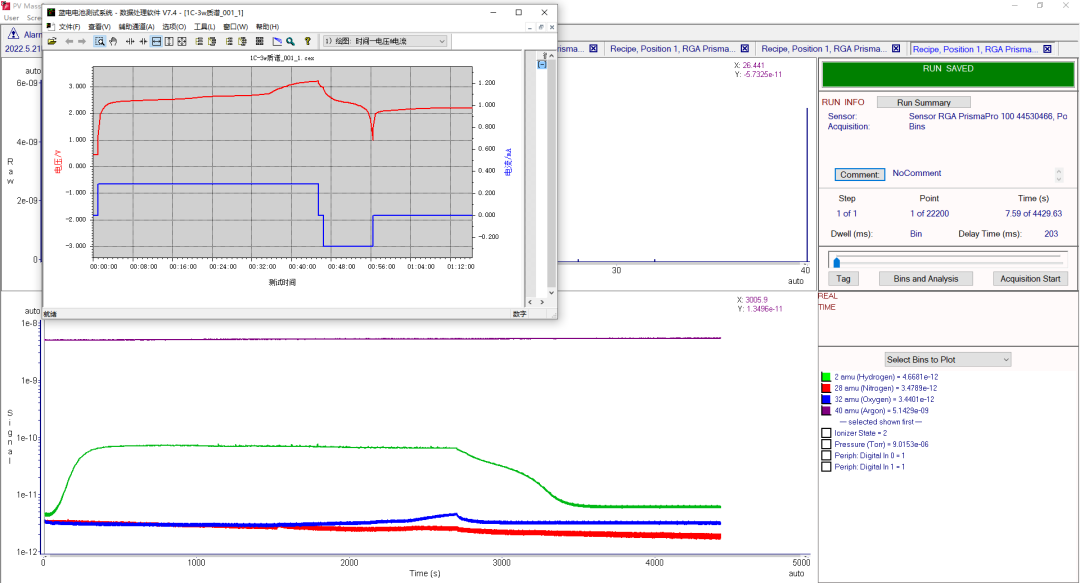The image size is (1080, 583).
Task: Click the Comment button
Action: click(860, 174)
